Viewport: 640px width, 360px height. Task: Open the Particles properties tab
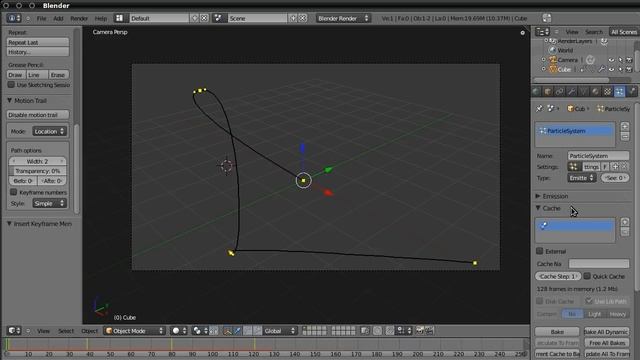619,92
